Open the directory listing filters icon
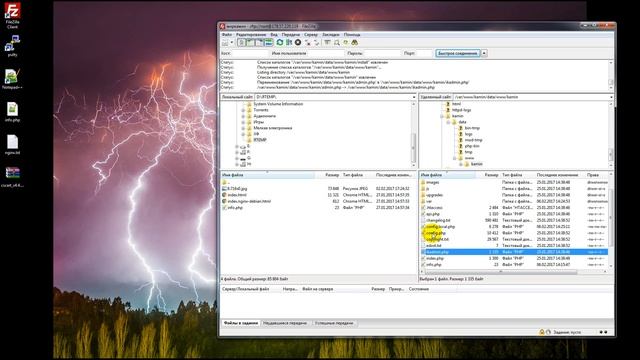Image resolution: width=640 pixels, height=360 pixels. tap(328, 42)
